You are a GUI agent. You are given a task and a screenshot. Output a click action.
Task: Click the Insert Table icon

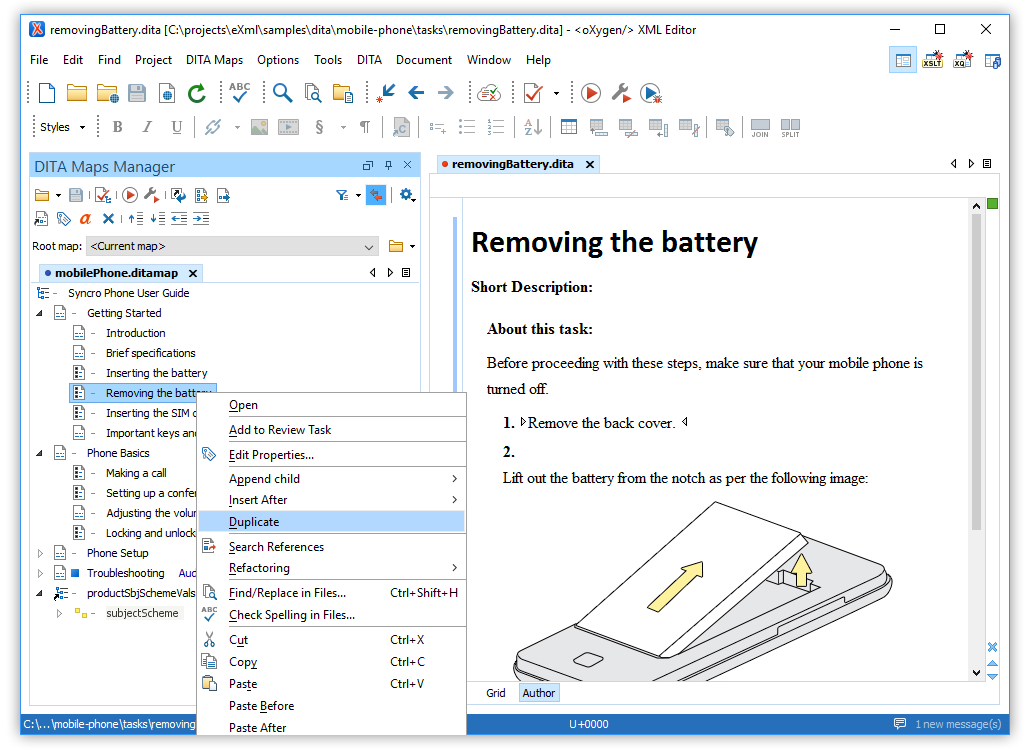(x=569, y=127)
